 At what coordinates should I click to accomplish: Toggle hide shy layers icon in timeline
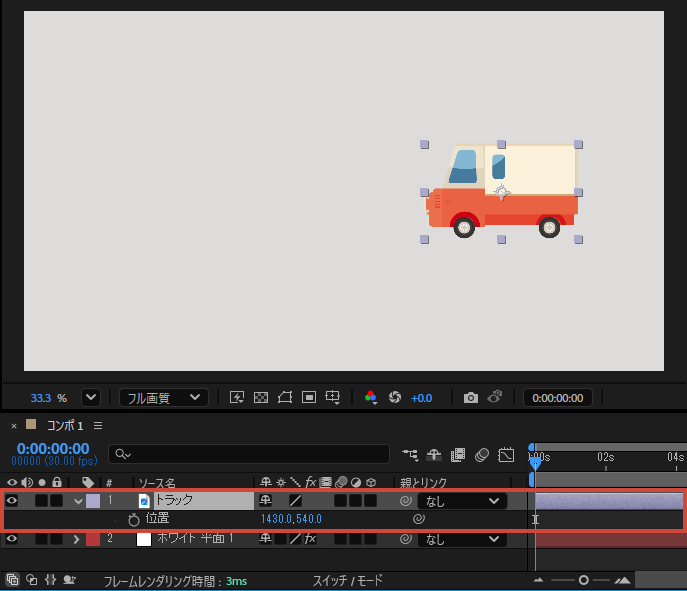434,455
